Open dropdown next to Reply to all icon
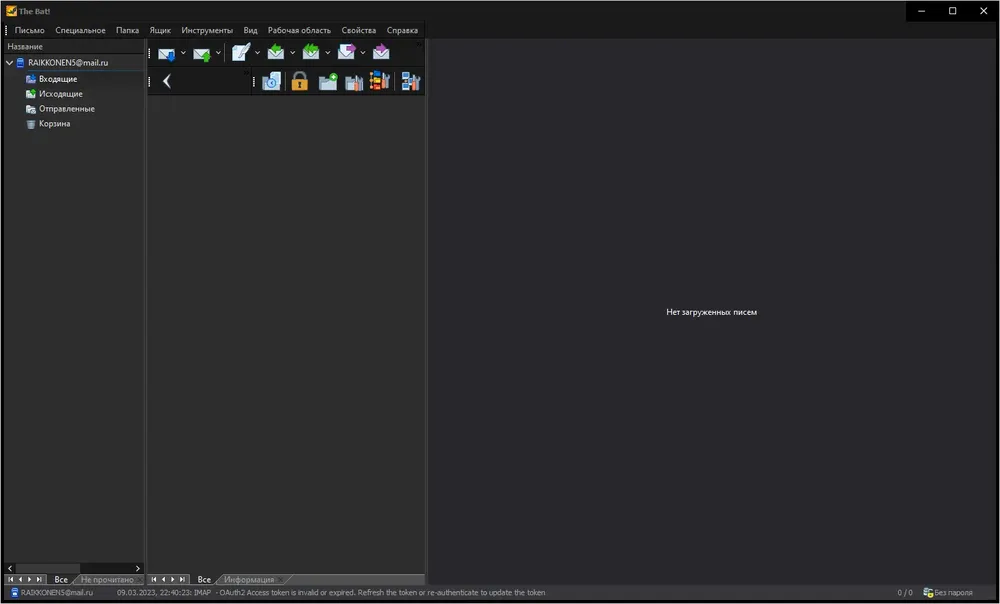The width and height of the screenshot is (1000, 604). [x=327, y=53]
